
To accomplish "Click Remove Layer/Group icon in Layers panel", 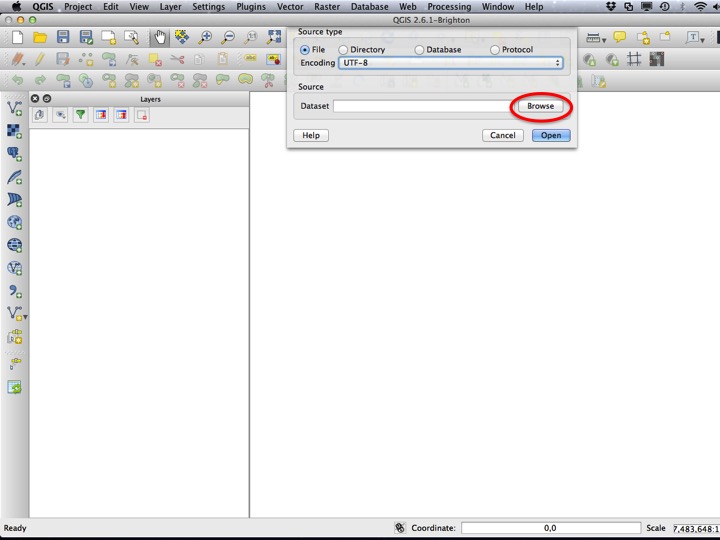I will coord(142,115).
